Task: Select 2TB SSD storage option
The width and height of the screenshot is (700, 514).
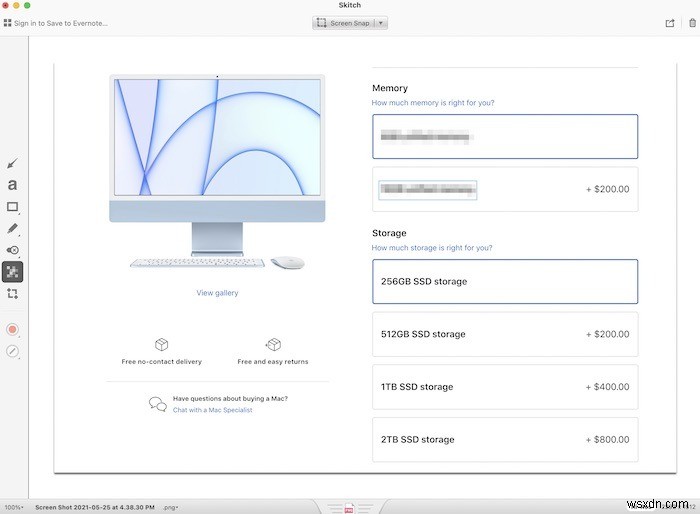Action: 505,439
